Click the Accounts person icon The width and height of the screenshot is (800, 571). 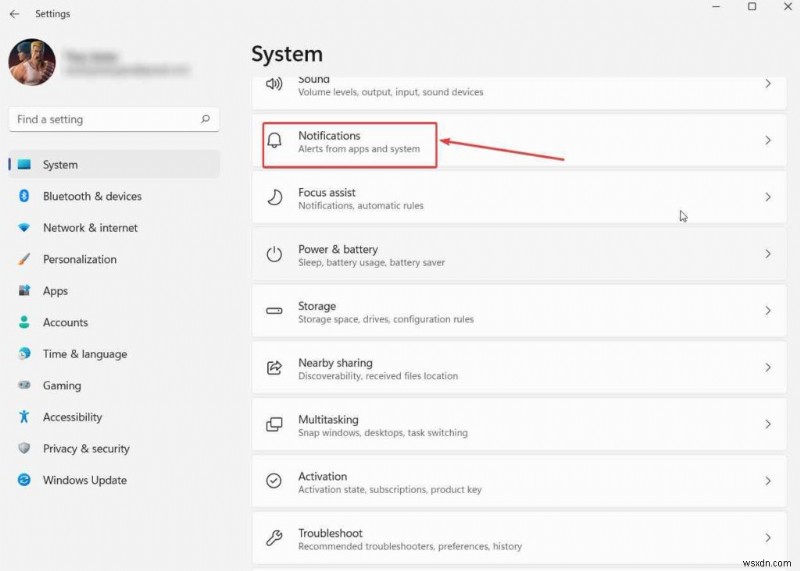(24, 322)
